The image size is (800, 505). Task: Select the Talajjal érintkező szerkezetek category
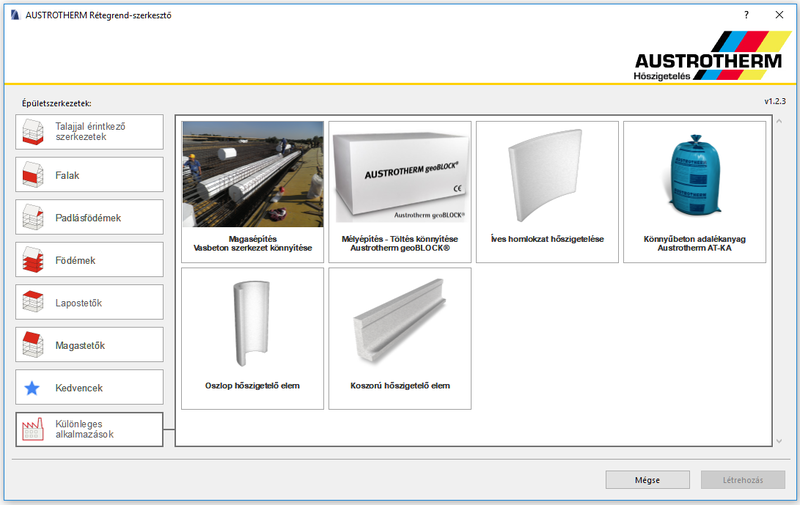89,132
